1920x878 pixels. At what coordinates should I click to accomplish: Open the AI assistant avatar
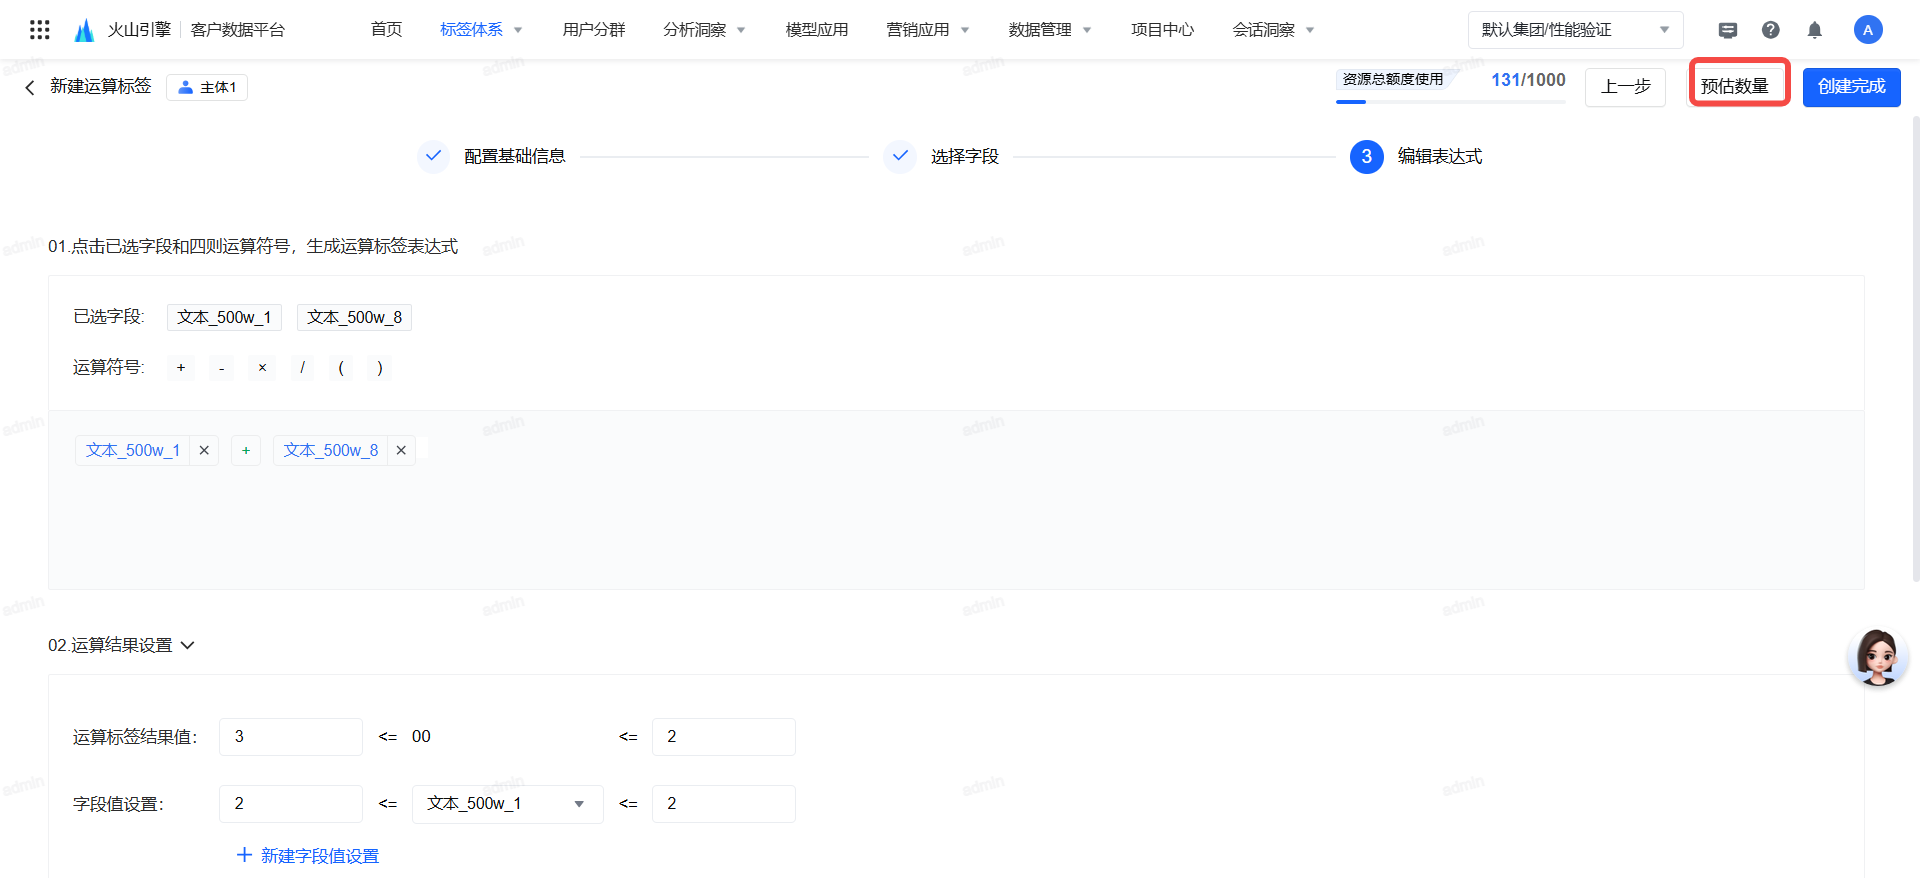click(1877, 657)
